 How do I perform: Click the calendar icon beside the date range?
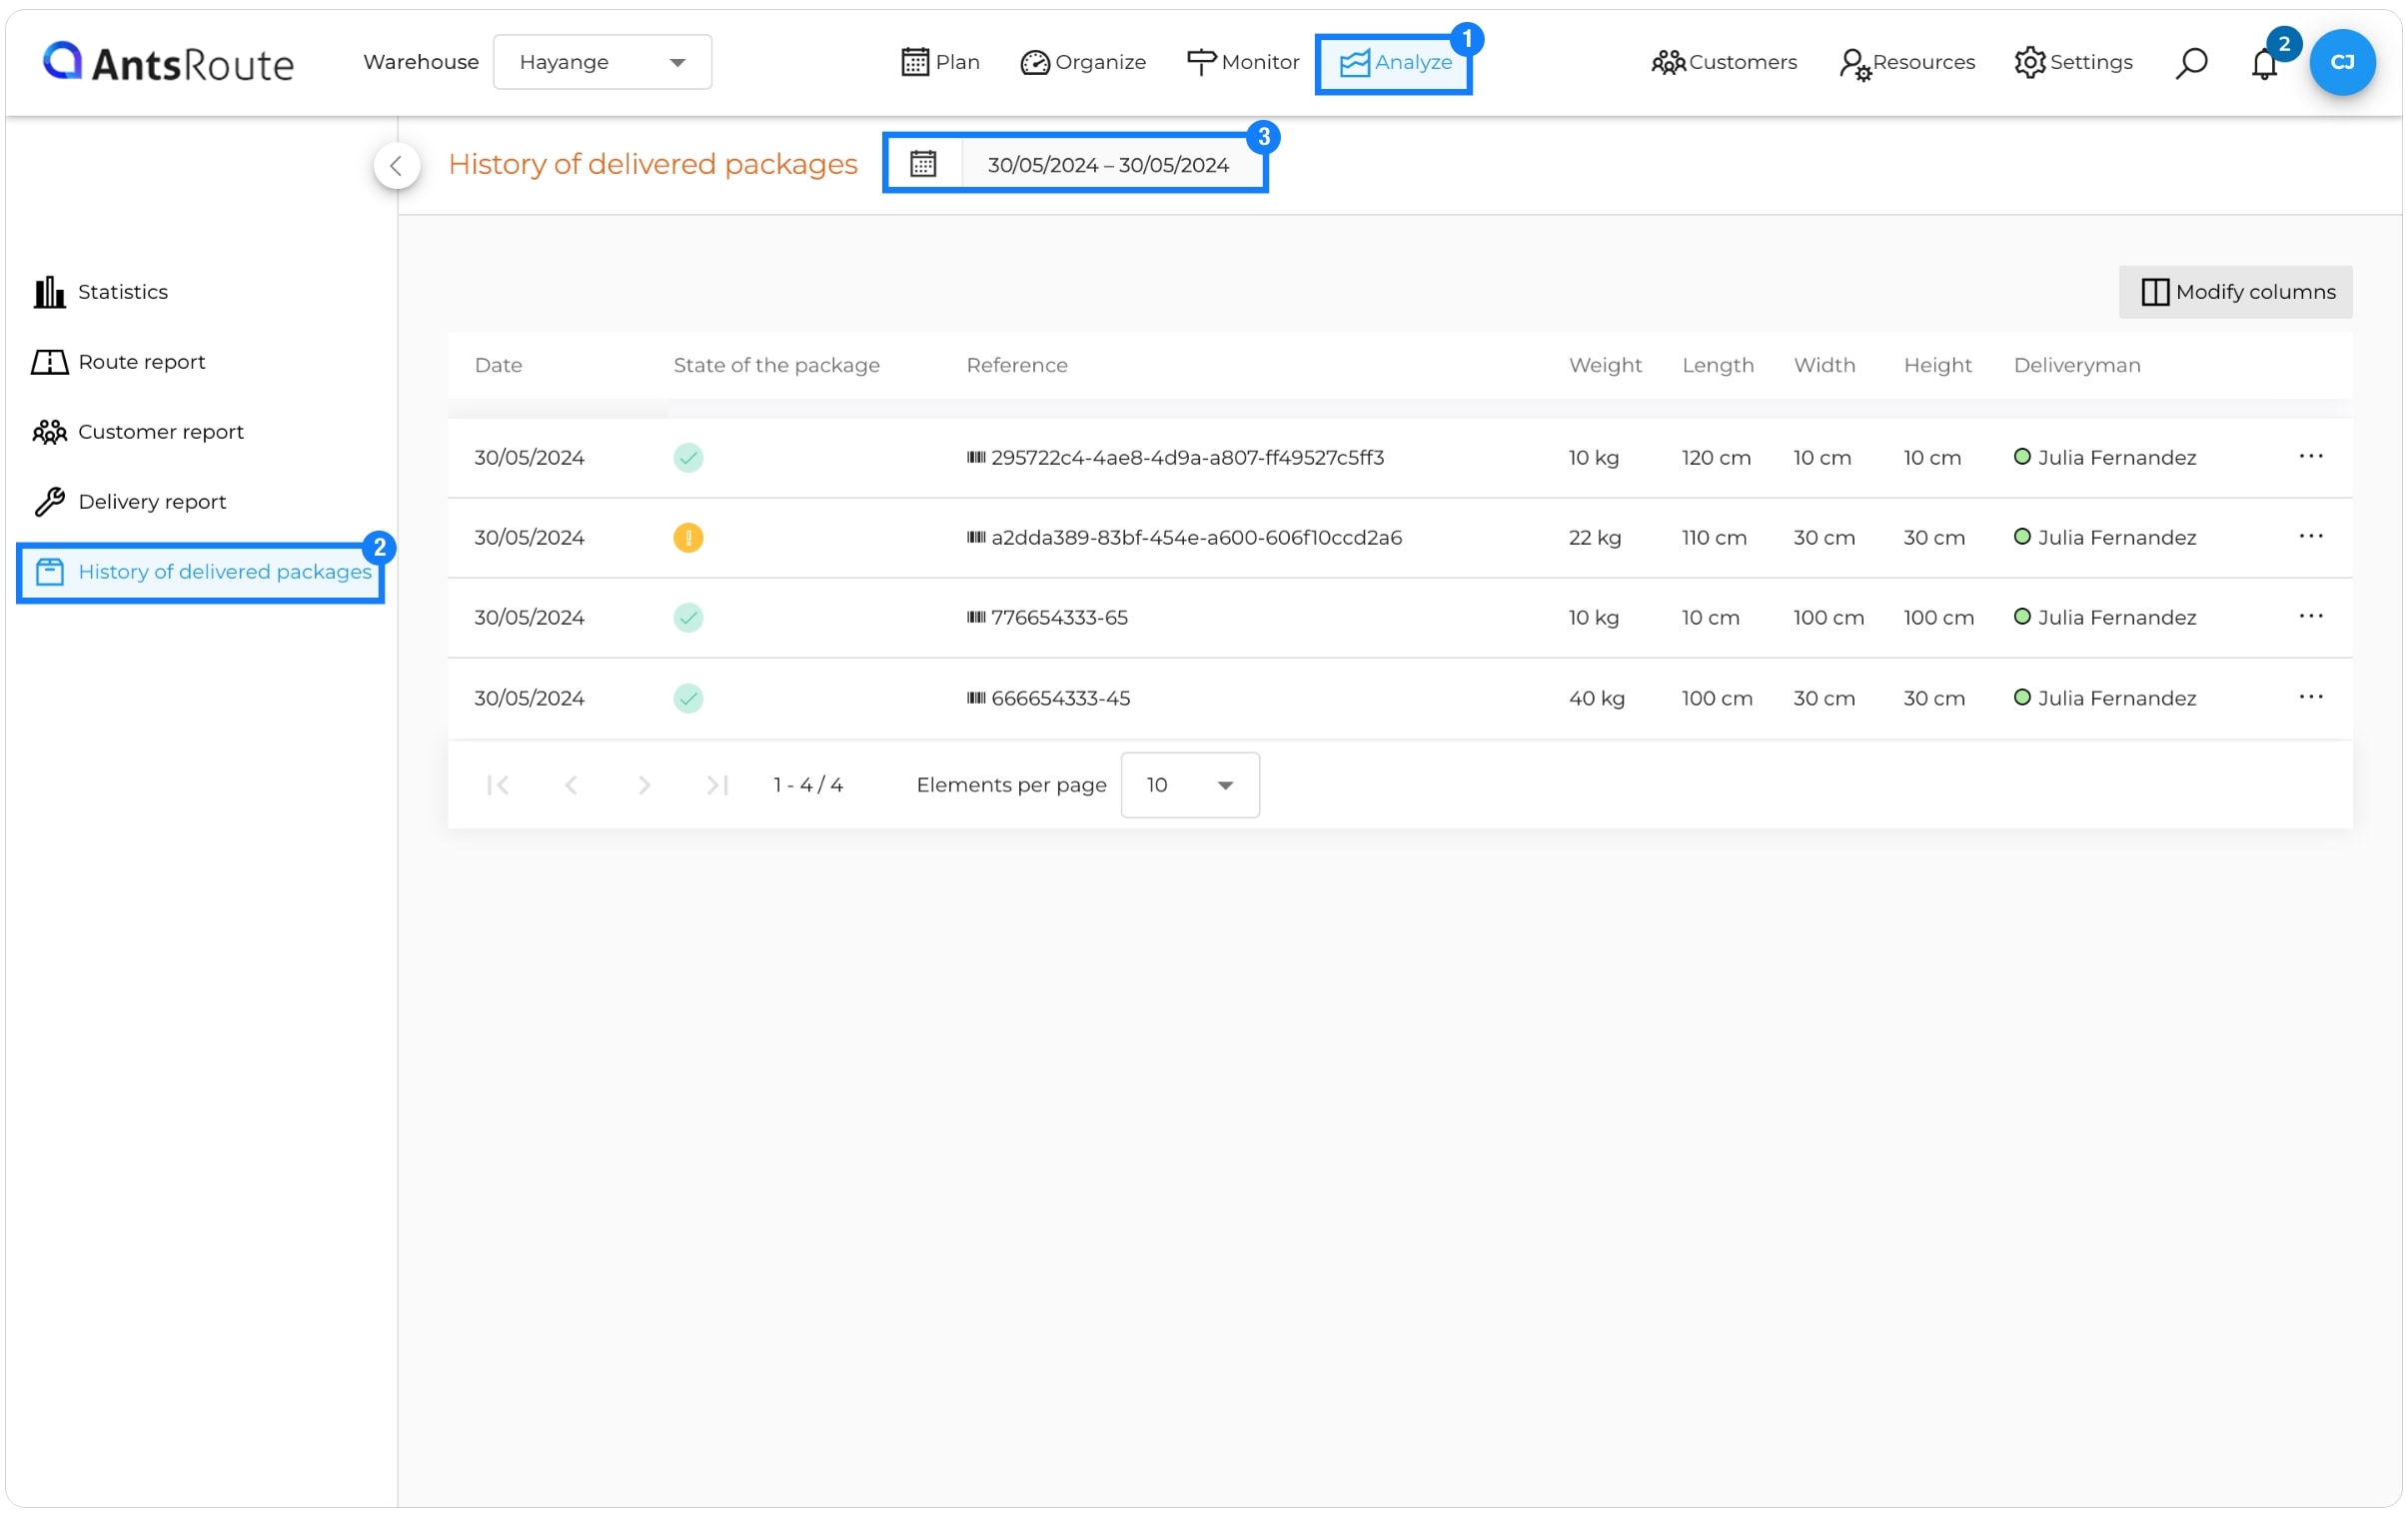(922, 164)
